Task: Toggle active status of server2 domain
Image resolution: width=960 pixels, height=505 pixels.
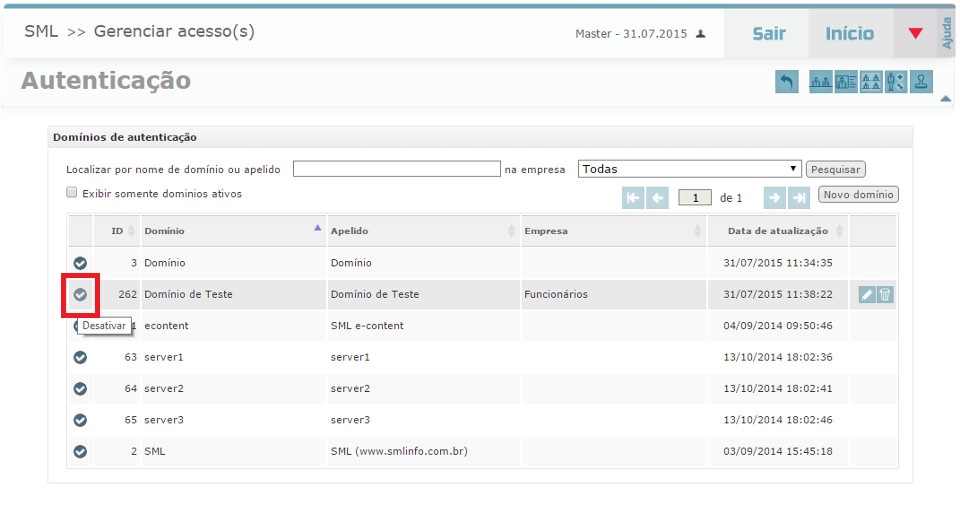Action: [80, 388]
